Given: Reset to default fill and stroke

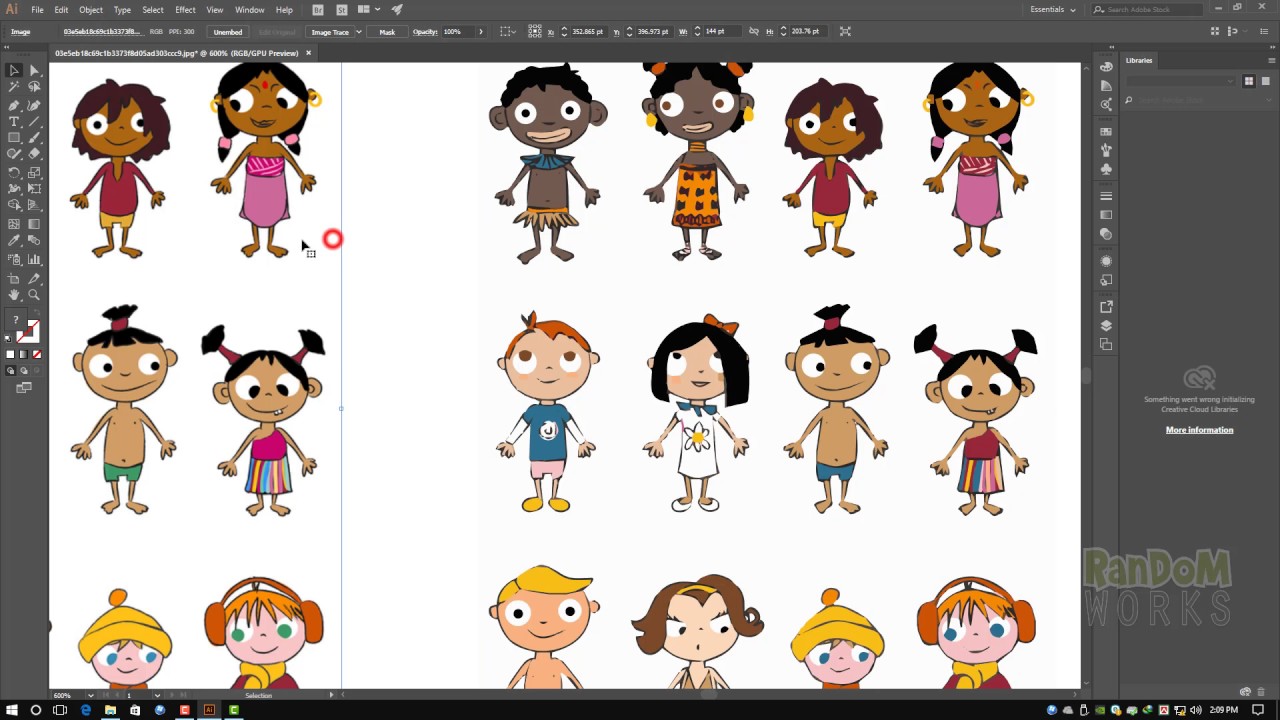Looking at the screenshot, I should point(9,339).
